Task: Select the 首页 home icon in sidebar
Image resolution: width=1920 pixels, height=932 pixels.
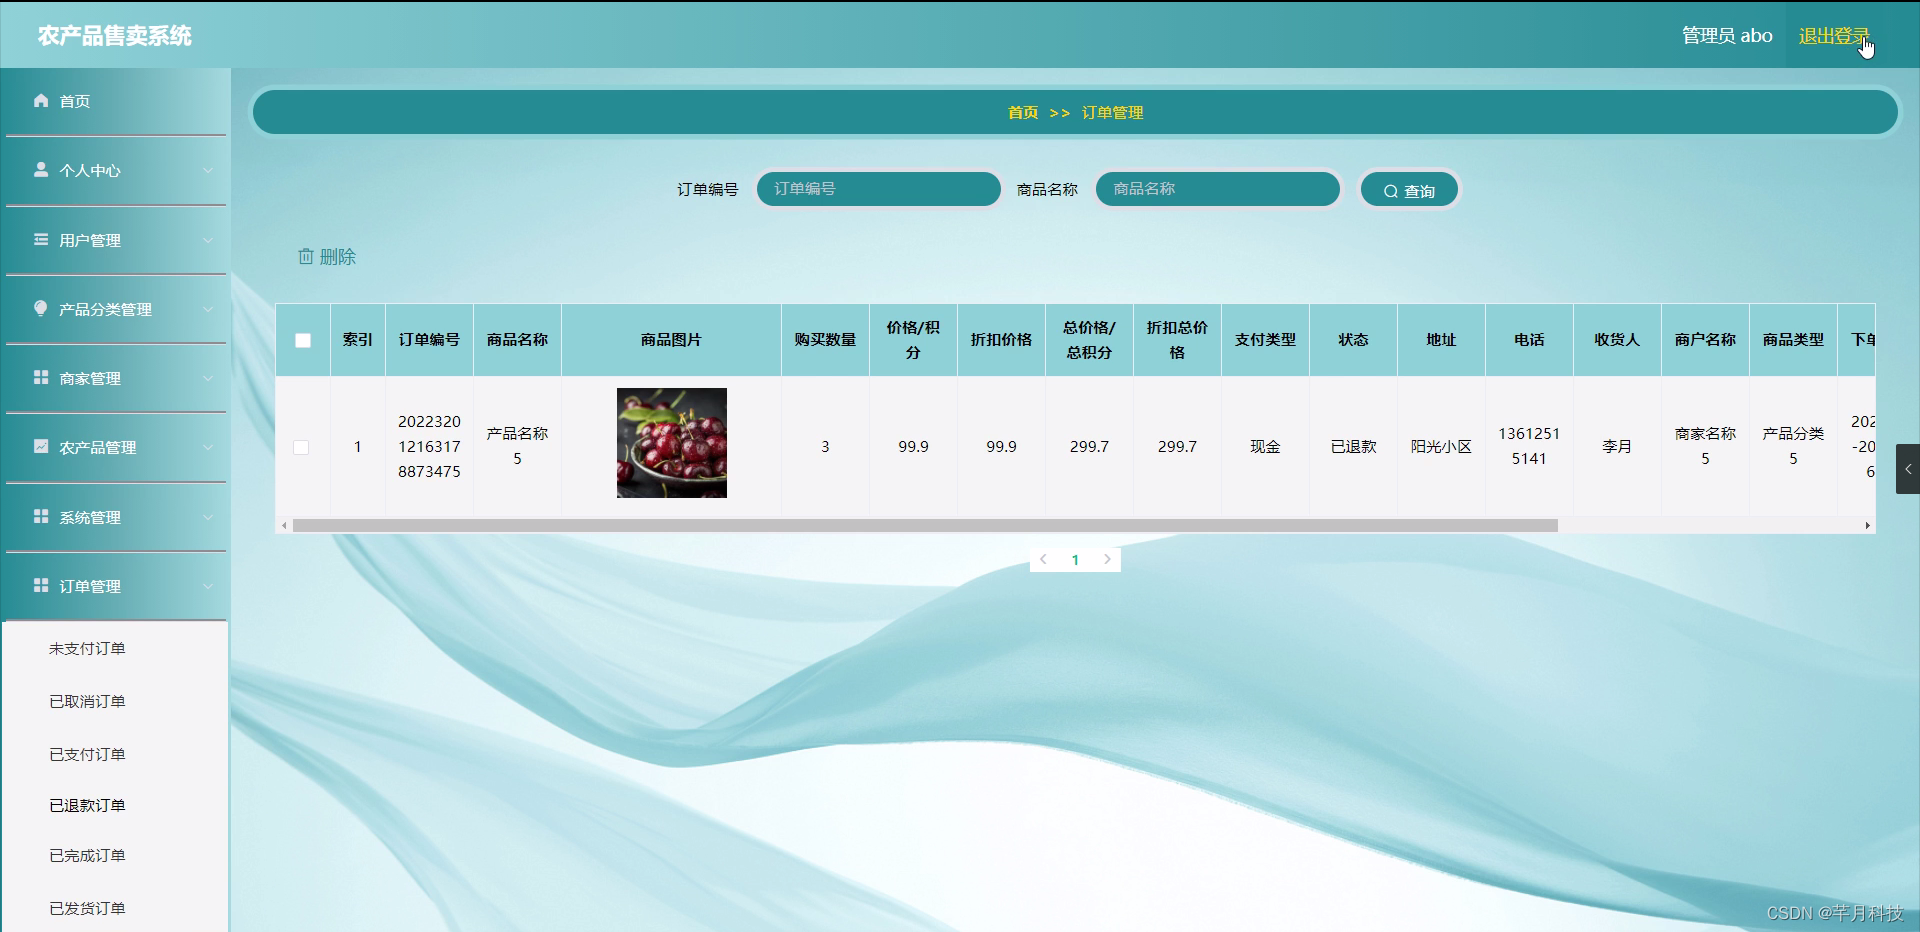Action: (x=41, y=101)
